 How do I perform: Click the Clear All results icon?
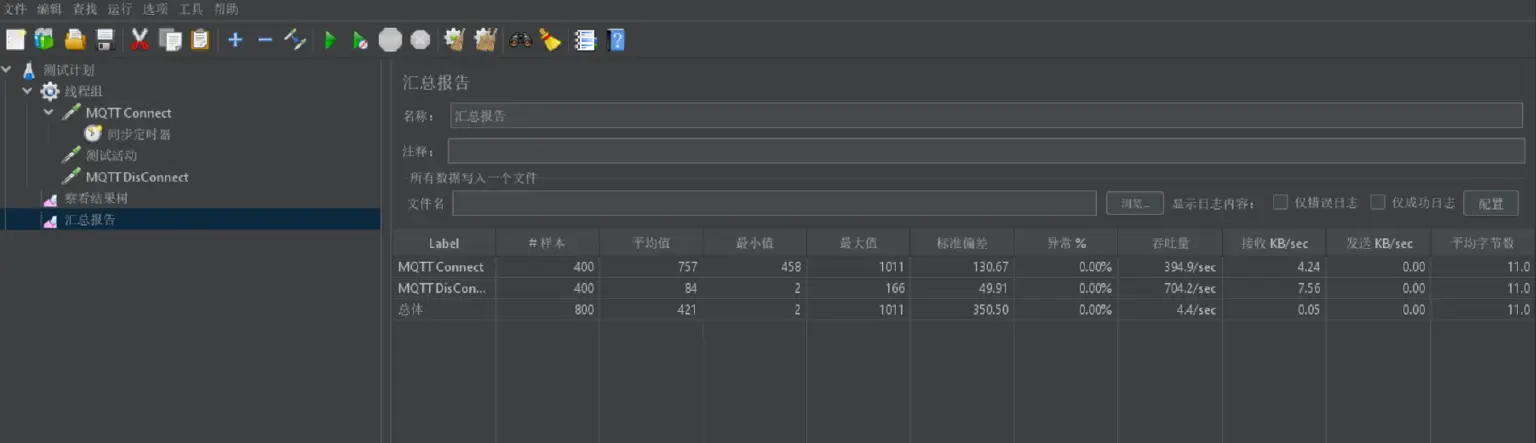[486, 40]
